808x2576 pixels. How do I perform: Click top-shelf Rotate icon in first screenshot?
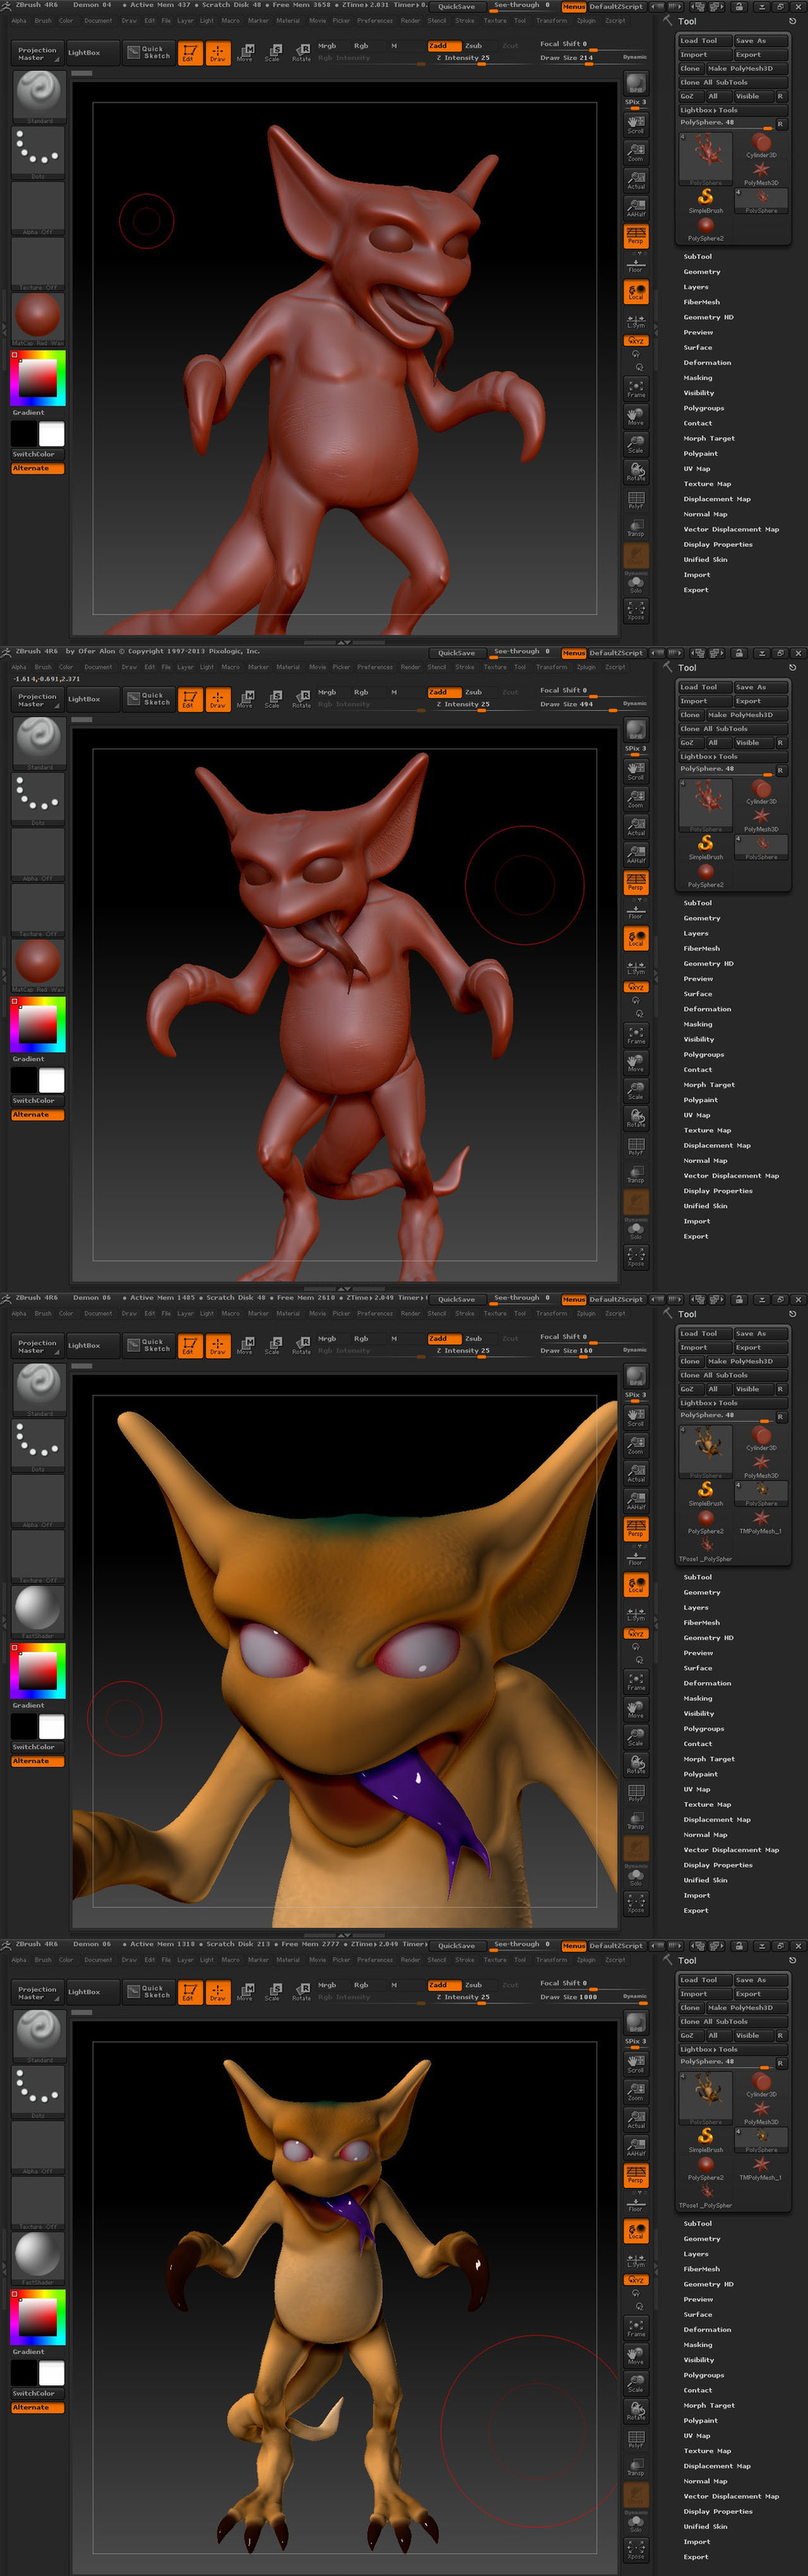click(301, 52)
